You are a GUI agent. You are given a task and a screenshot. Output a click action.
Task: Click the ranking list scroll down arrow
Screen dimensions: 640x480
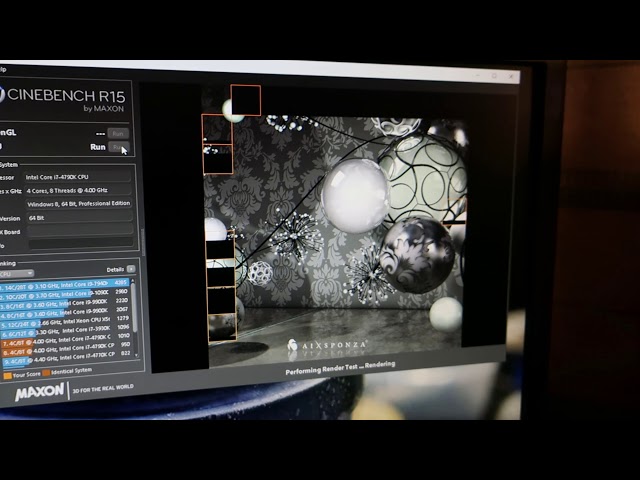136,355
